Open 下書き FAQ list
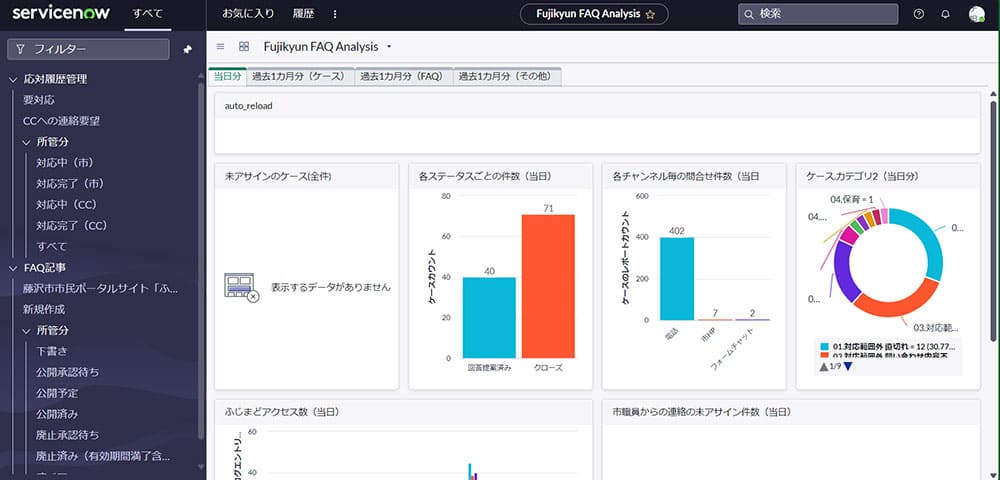Screen dimensions: 1000x480 (x=52, y=351)
